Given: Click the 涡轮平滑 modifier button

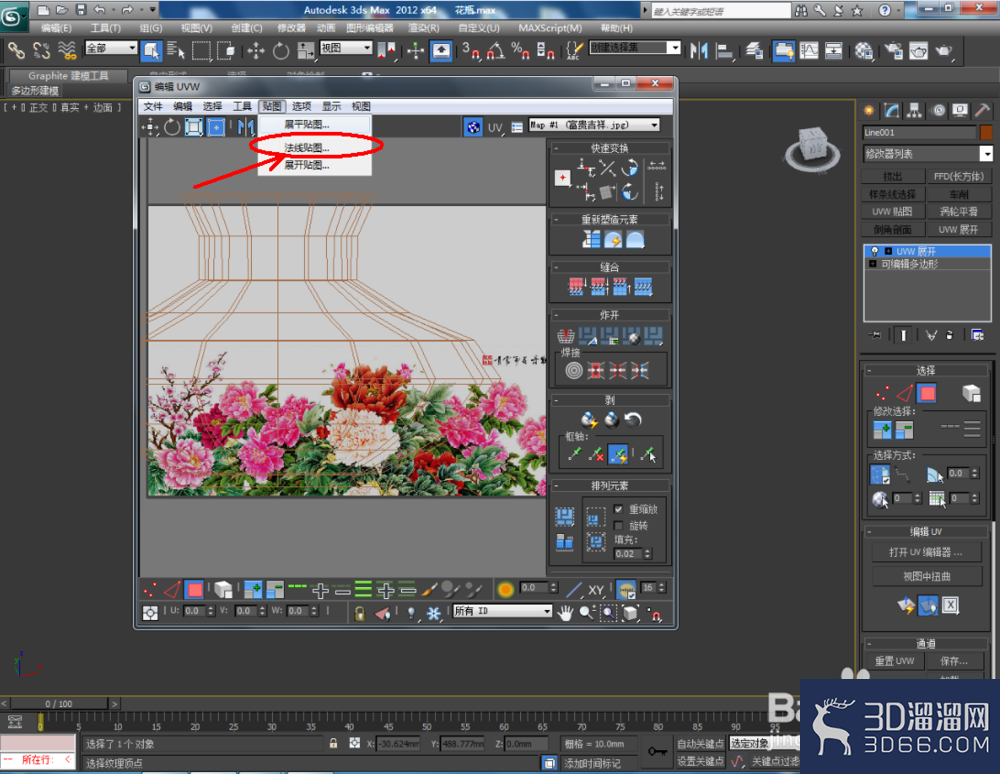Looking at the screenshot, I should [959, 212].
